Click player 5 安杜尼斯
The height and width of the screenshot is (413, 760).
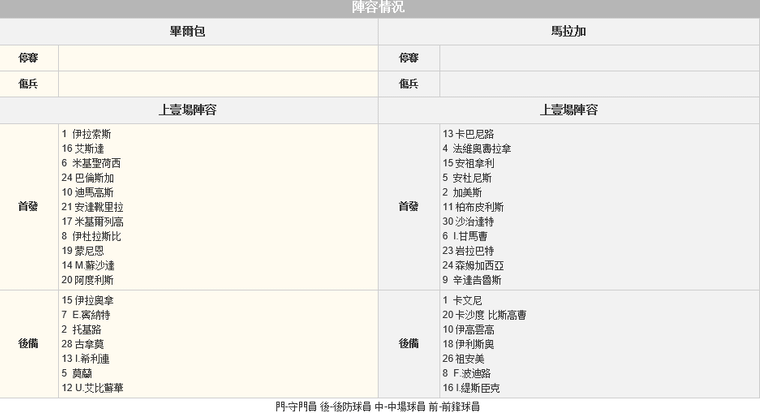point(467,178)
